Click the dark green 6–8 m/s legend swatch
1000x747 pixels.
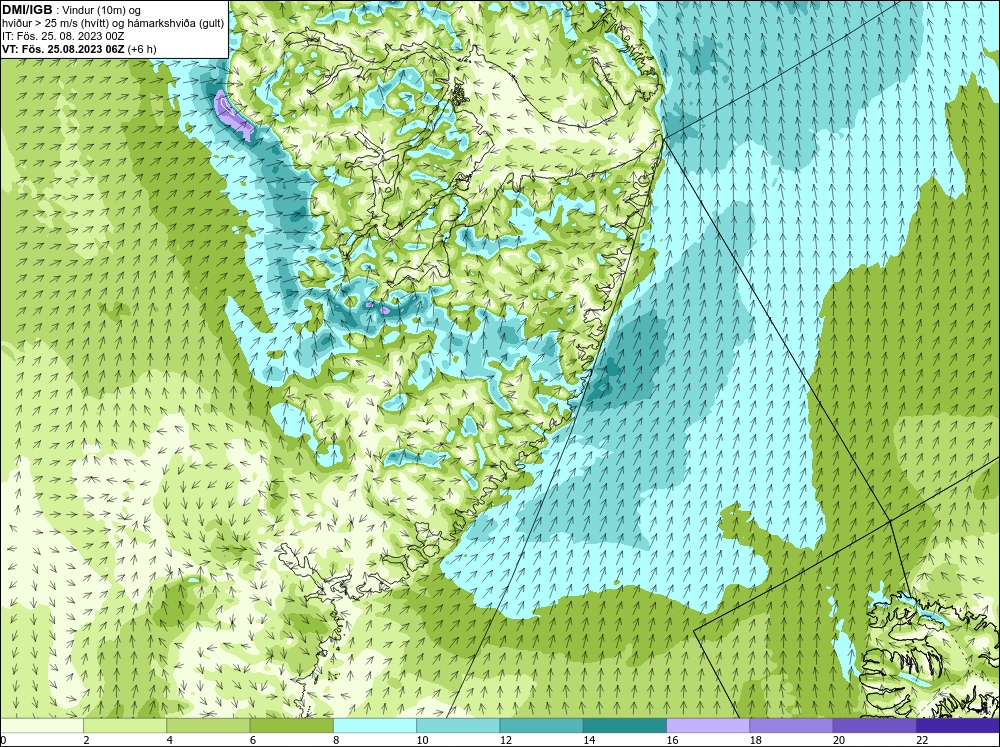click(x=291, y=725)
